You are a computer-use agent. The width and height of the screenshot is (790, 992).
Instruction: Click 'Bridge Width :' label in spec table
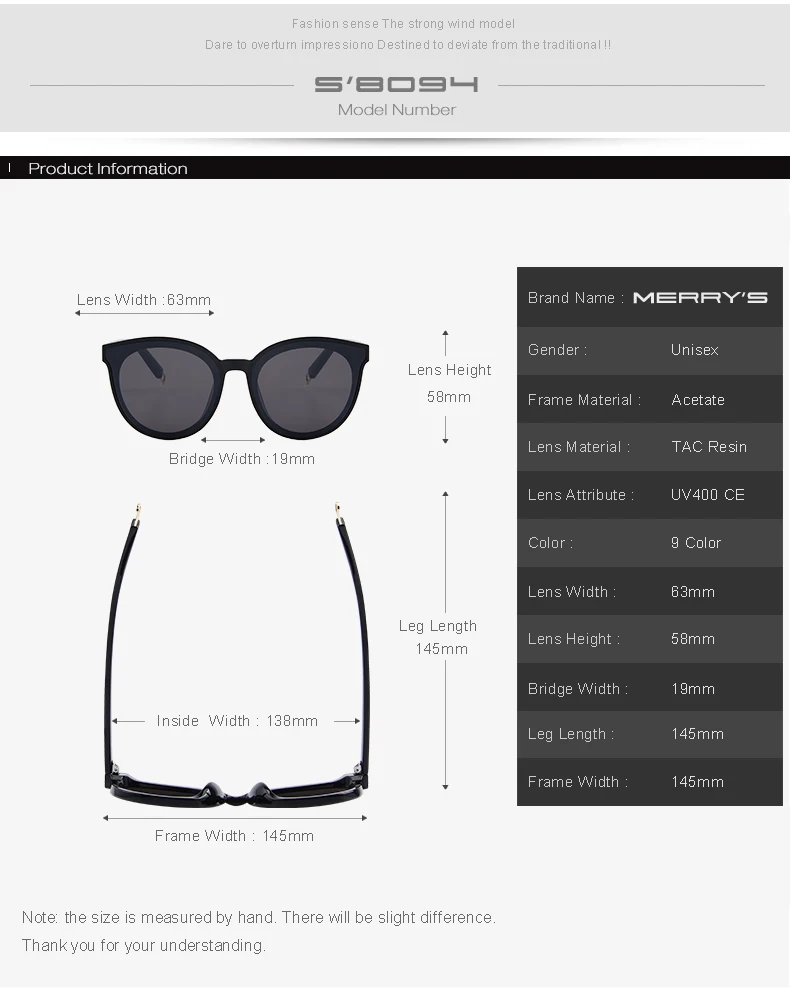[x=578, y=689]
